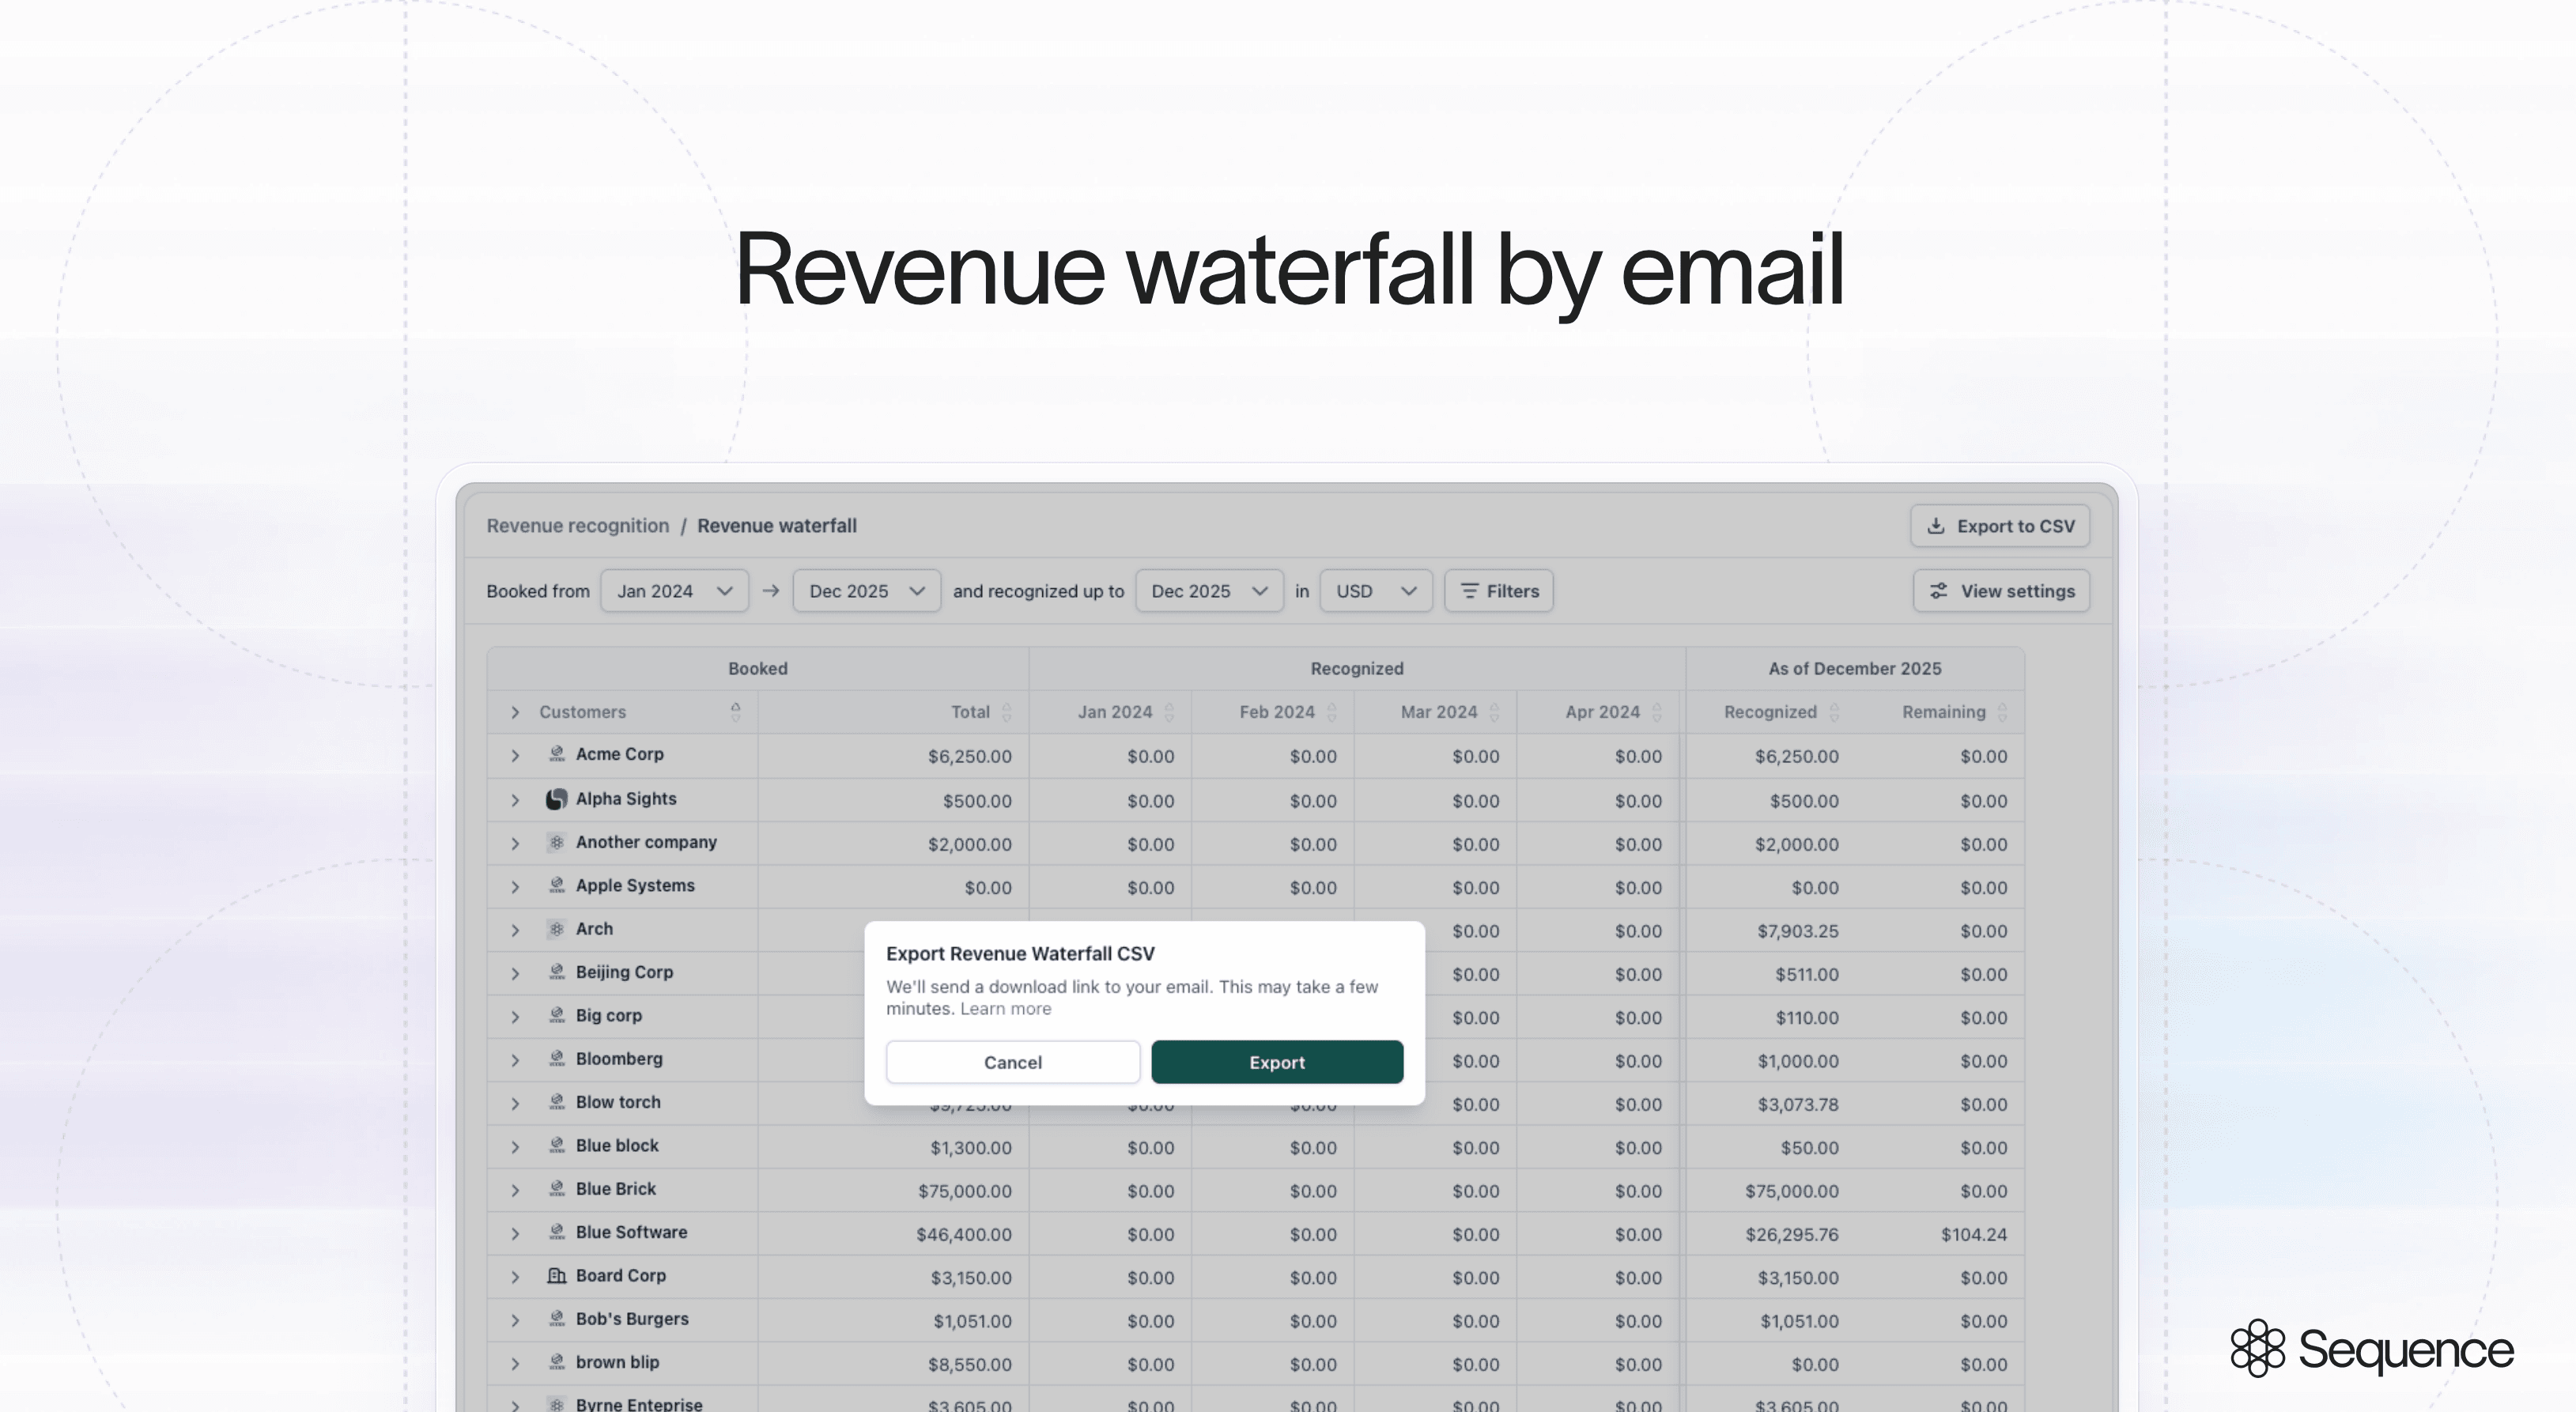
Task: Click the Blue Brick avatar icon
Action: click(x=557, y=1189)
